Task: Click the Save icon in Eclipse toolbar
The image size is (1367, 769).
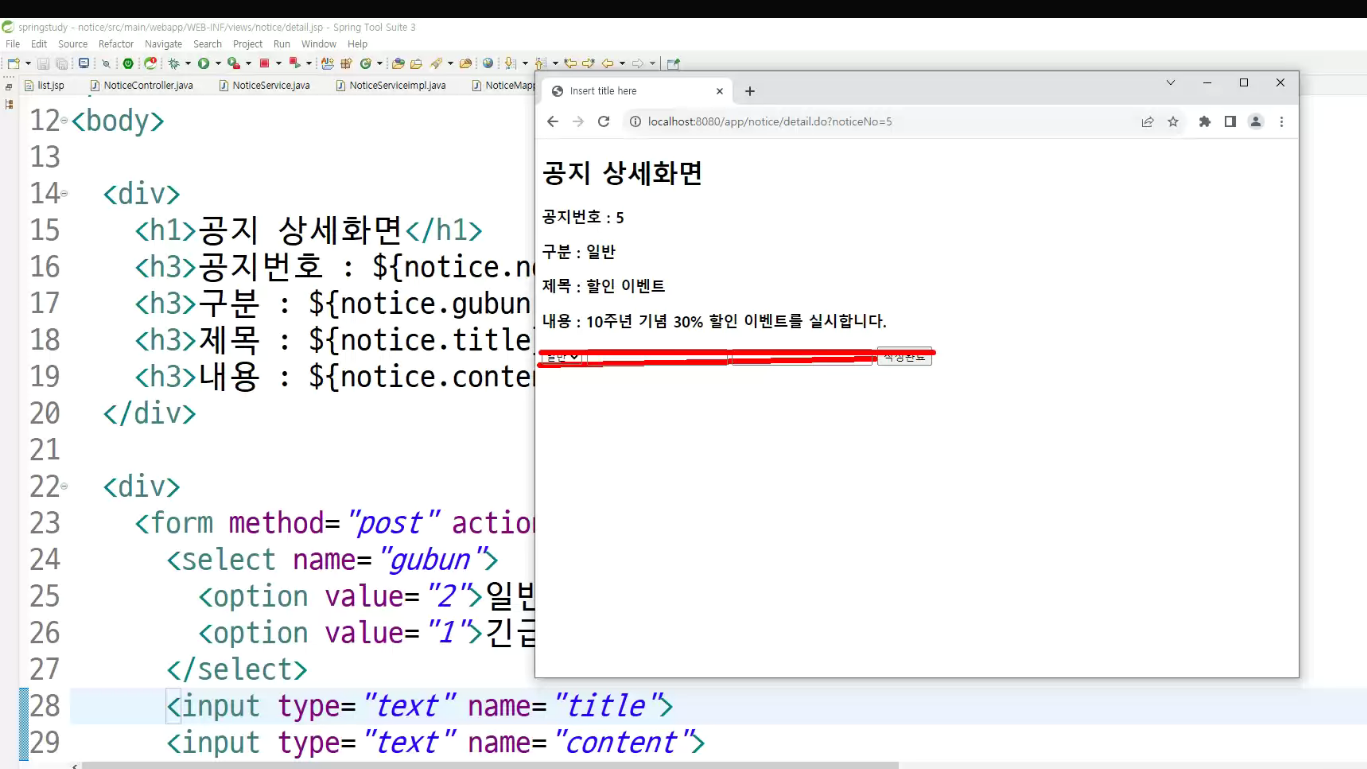Action: [43, 63]
